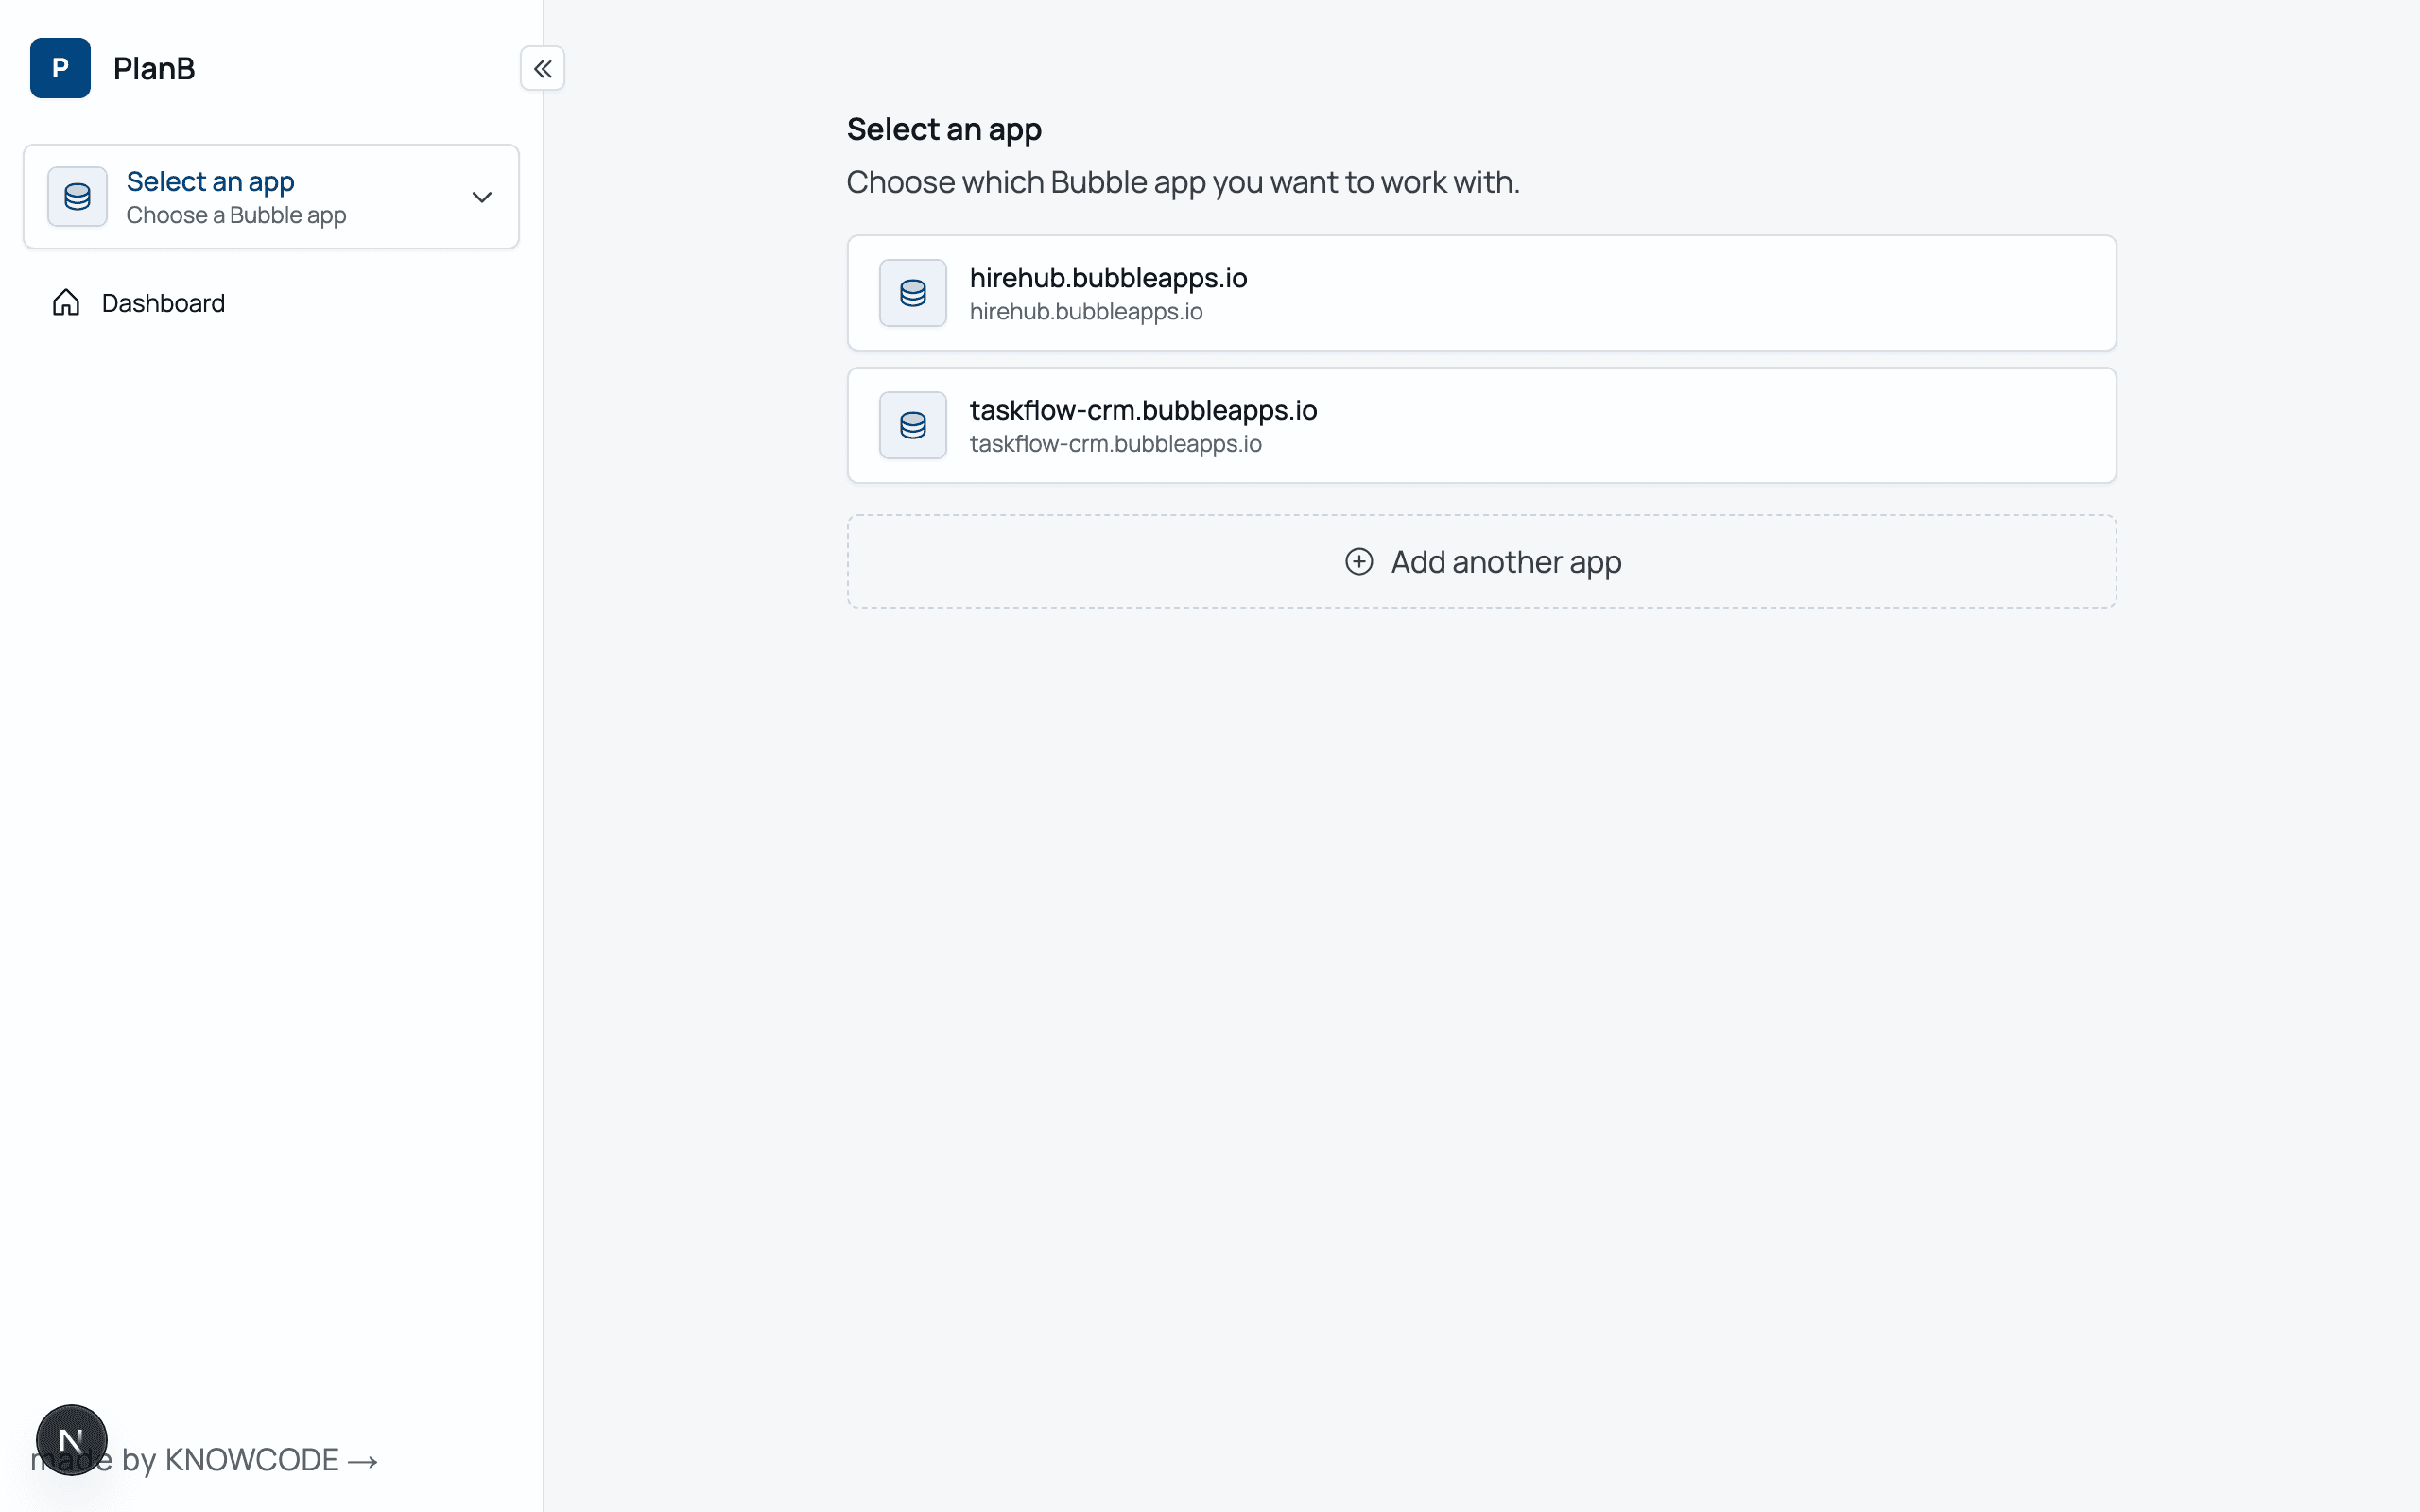The height and width of the screenshot is (1512, 2420).
Task: Click database icon on taskflow-crm card
Action: click(912, 425)
